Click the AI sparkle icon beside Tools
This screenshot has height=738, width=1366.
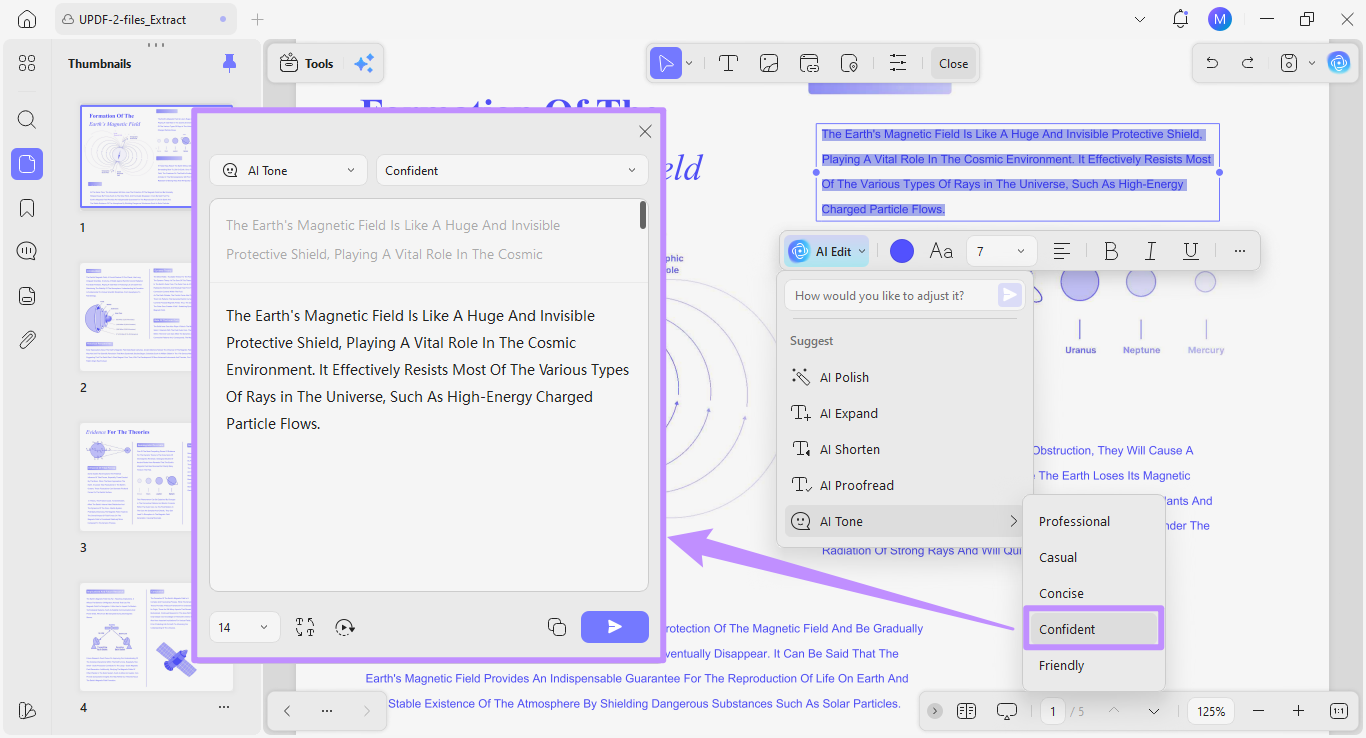tap(364, 63)
